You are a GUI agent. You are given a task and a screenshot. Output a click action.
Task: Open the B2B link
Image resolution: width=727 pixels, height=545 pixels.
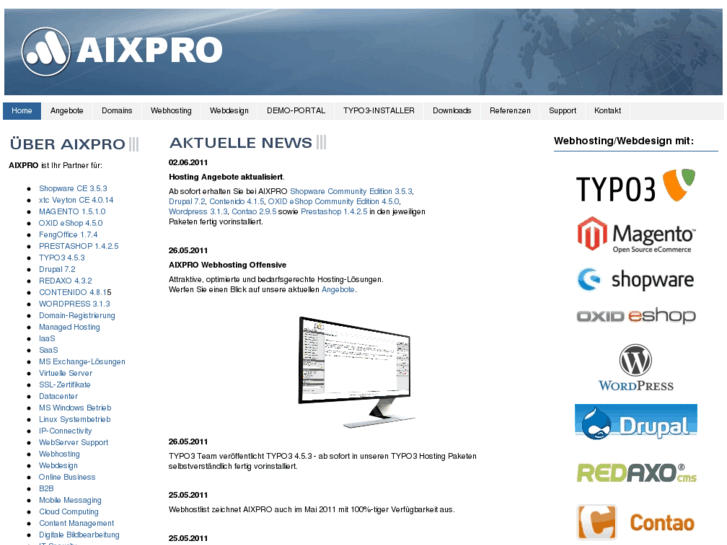pos(46,488)
